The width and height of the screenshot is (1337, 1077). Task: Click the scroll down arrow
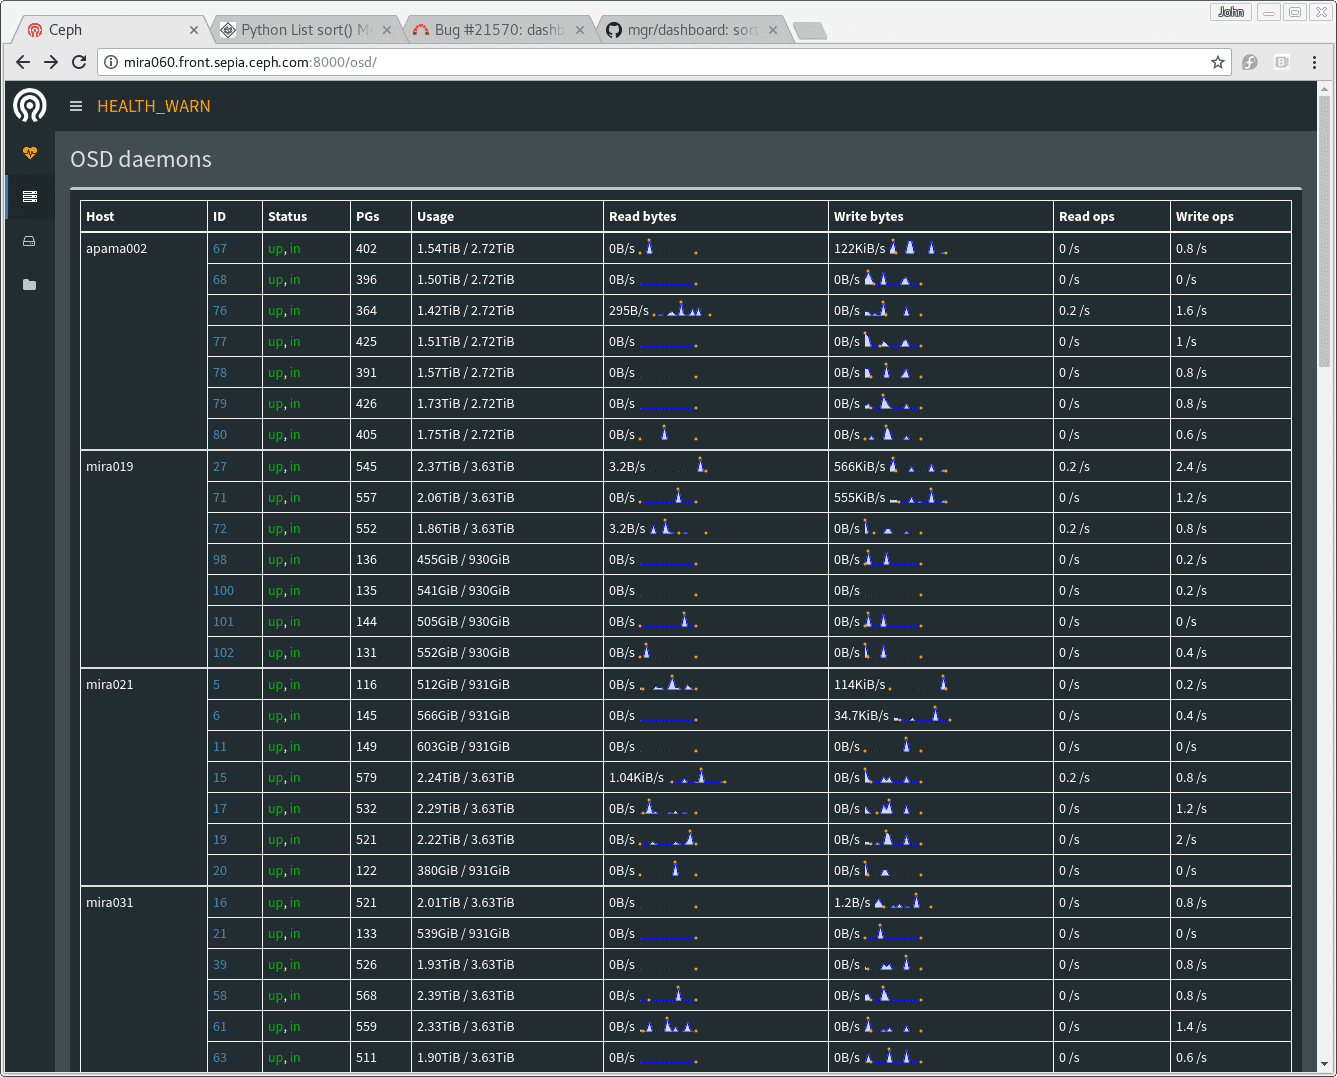1324,1064
